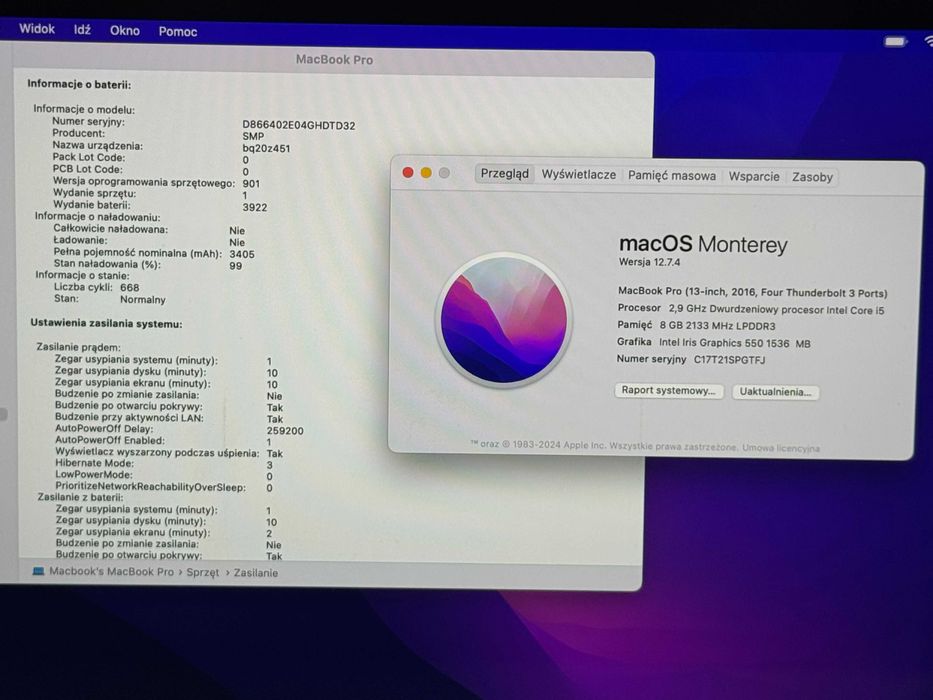This screenshot has width=933, height=700.
Task: Check the battery icon in menu bar
Action: coord(895,42)
